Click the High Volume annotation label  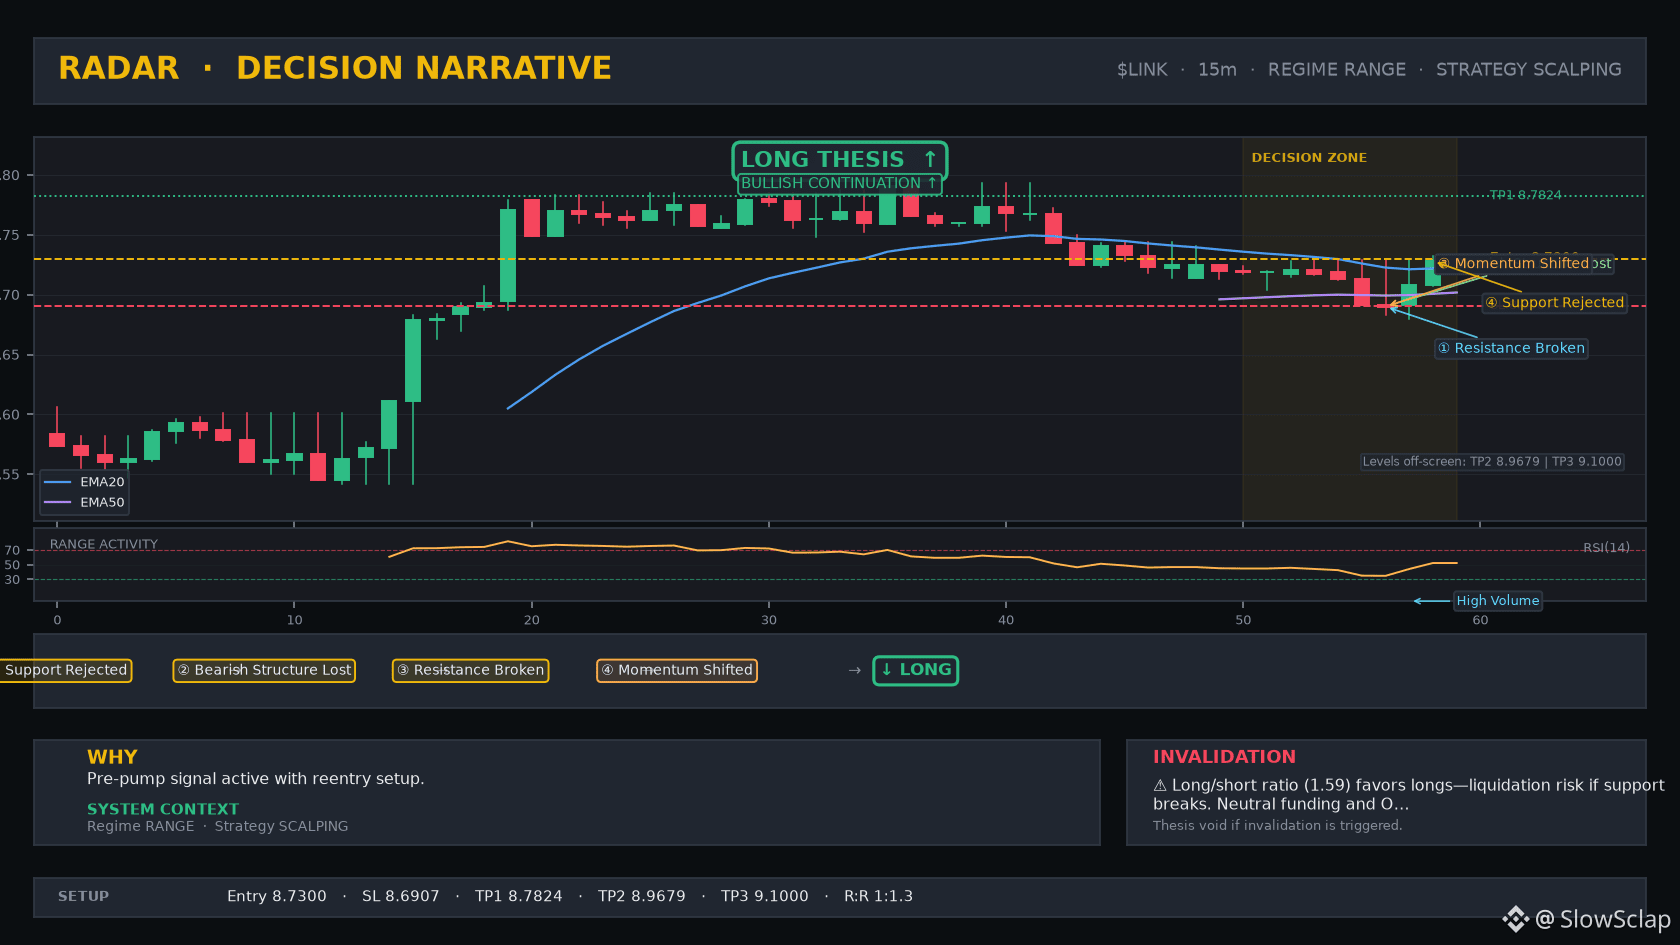coord(1497,601)
